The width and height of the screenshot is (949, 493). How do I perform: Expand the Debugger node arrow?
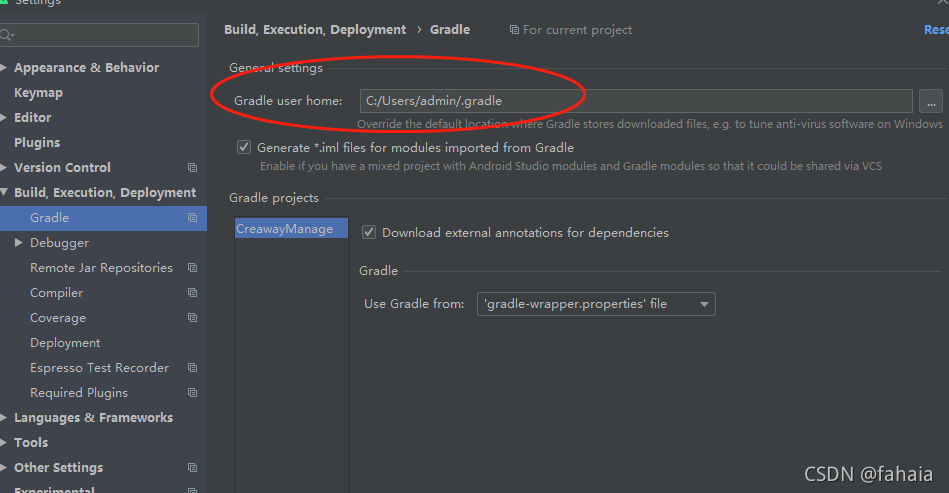click(19, 243)
